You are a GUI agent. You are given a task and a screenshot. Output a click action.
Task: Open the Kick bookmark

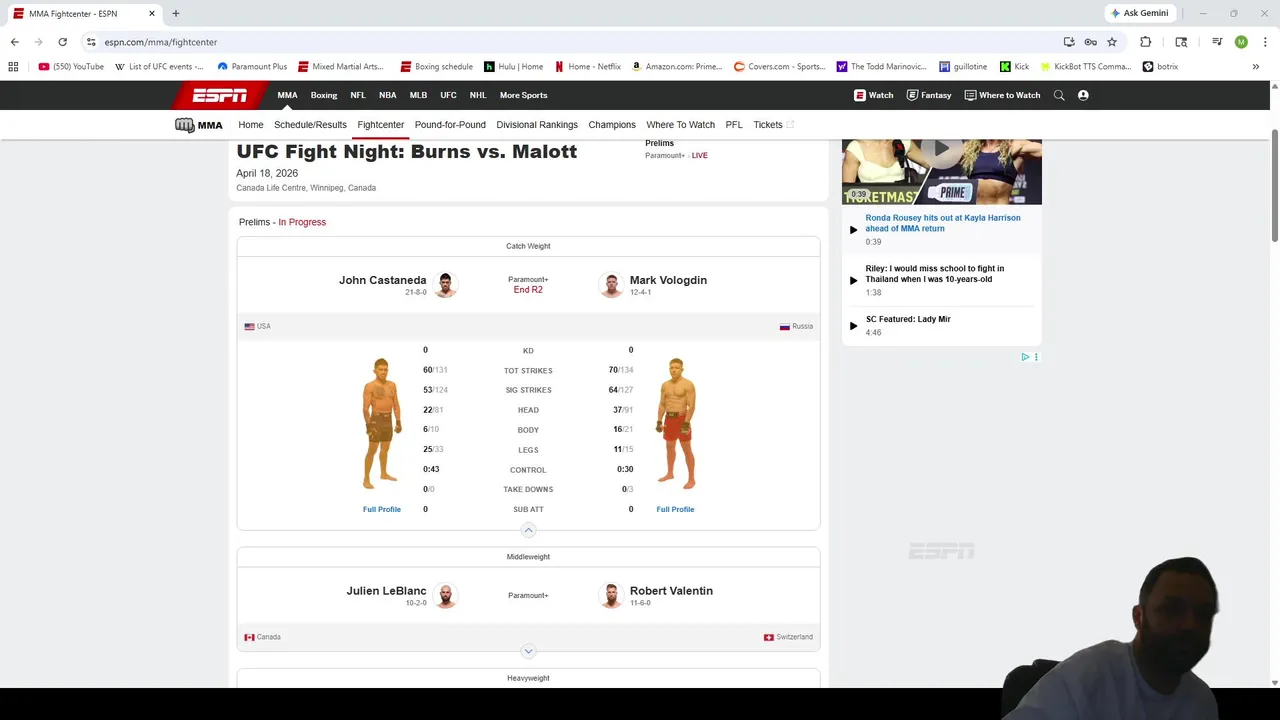(x=1014, y=67)
